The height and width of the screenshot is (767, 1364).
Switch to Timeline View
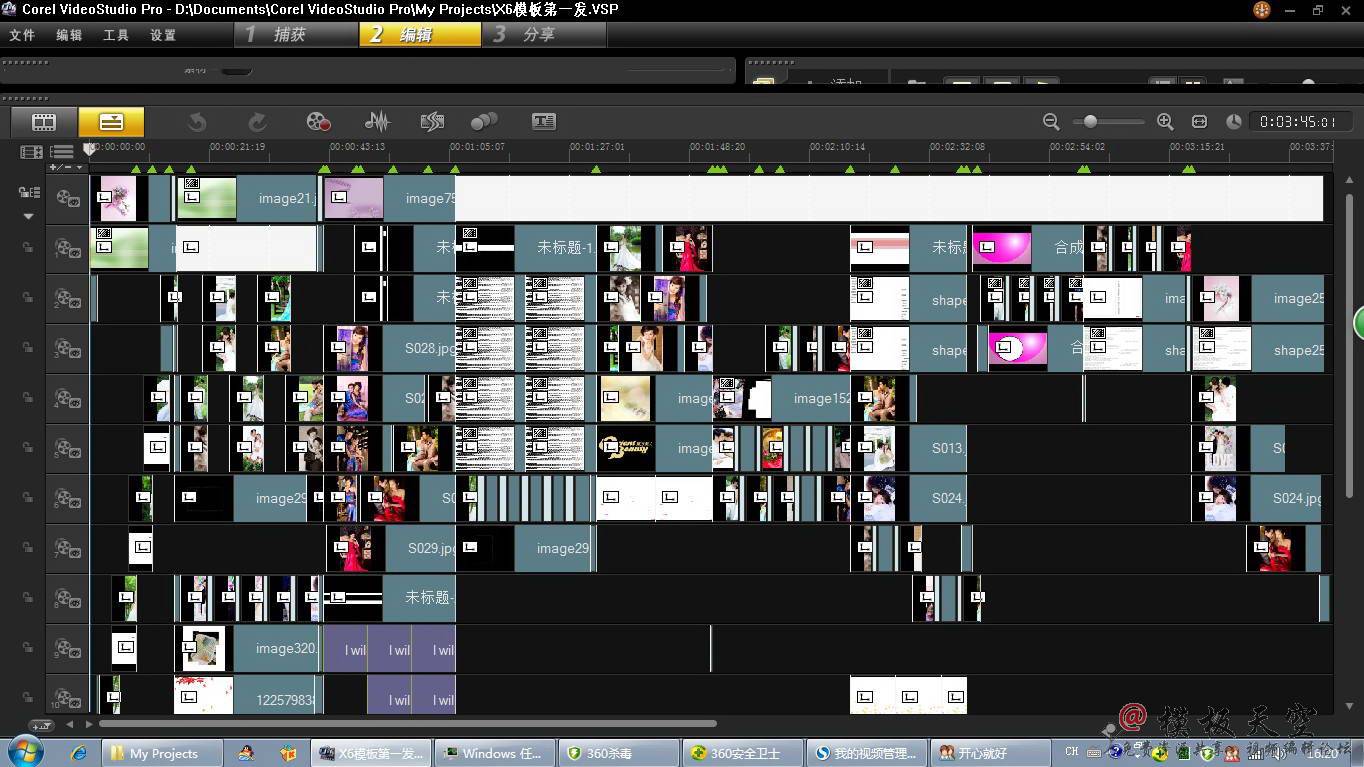[111, 122]
